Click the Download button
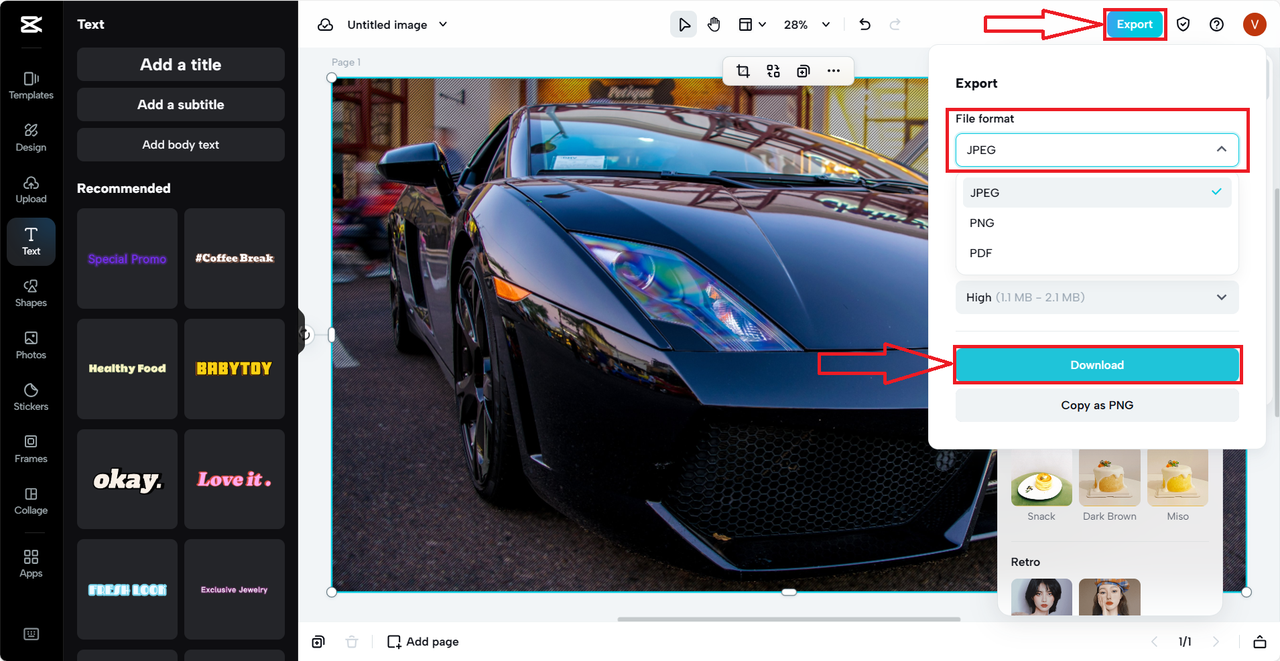Viewport: 1280px width, 661px height. tap(1097, 365)
